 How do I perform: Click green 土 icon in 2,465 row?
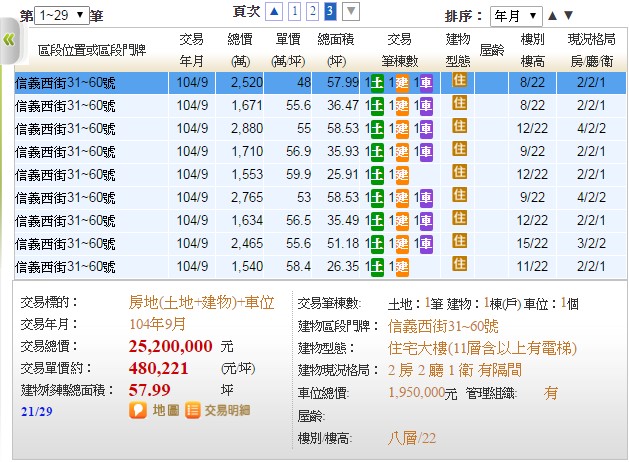(377, 243)
